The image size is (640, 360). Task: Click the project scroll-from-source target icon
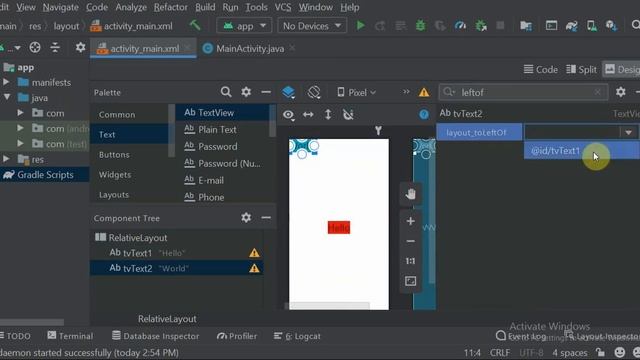coord(35,48)
